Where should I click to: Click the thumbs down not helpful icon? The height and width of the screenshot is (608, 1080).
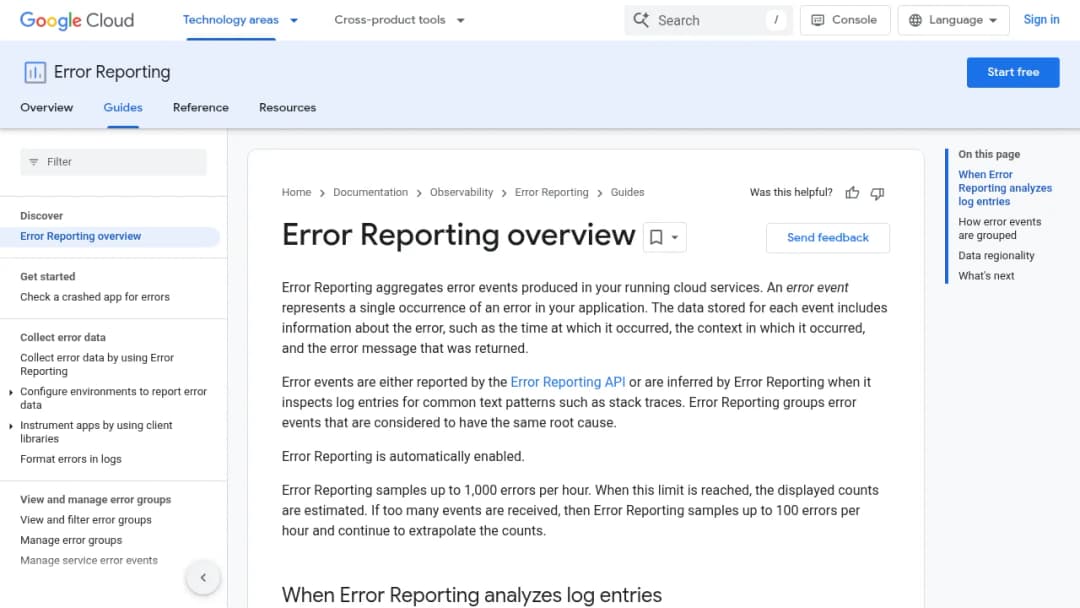[877, 193]
